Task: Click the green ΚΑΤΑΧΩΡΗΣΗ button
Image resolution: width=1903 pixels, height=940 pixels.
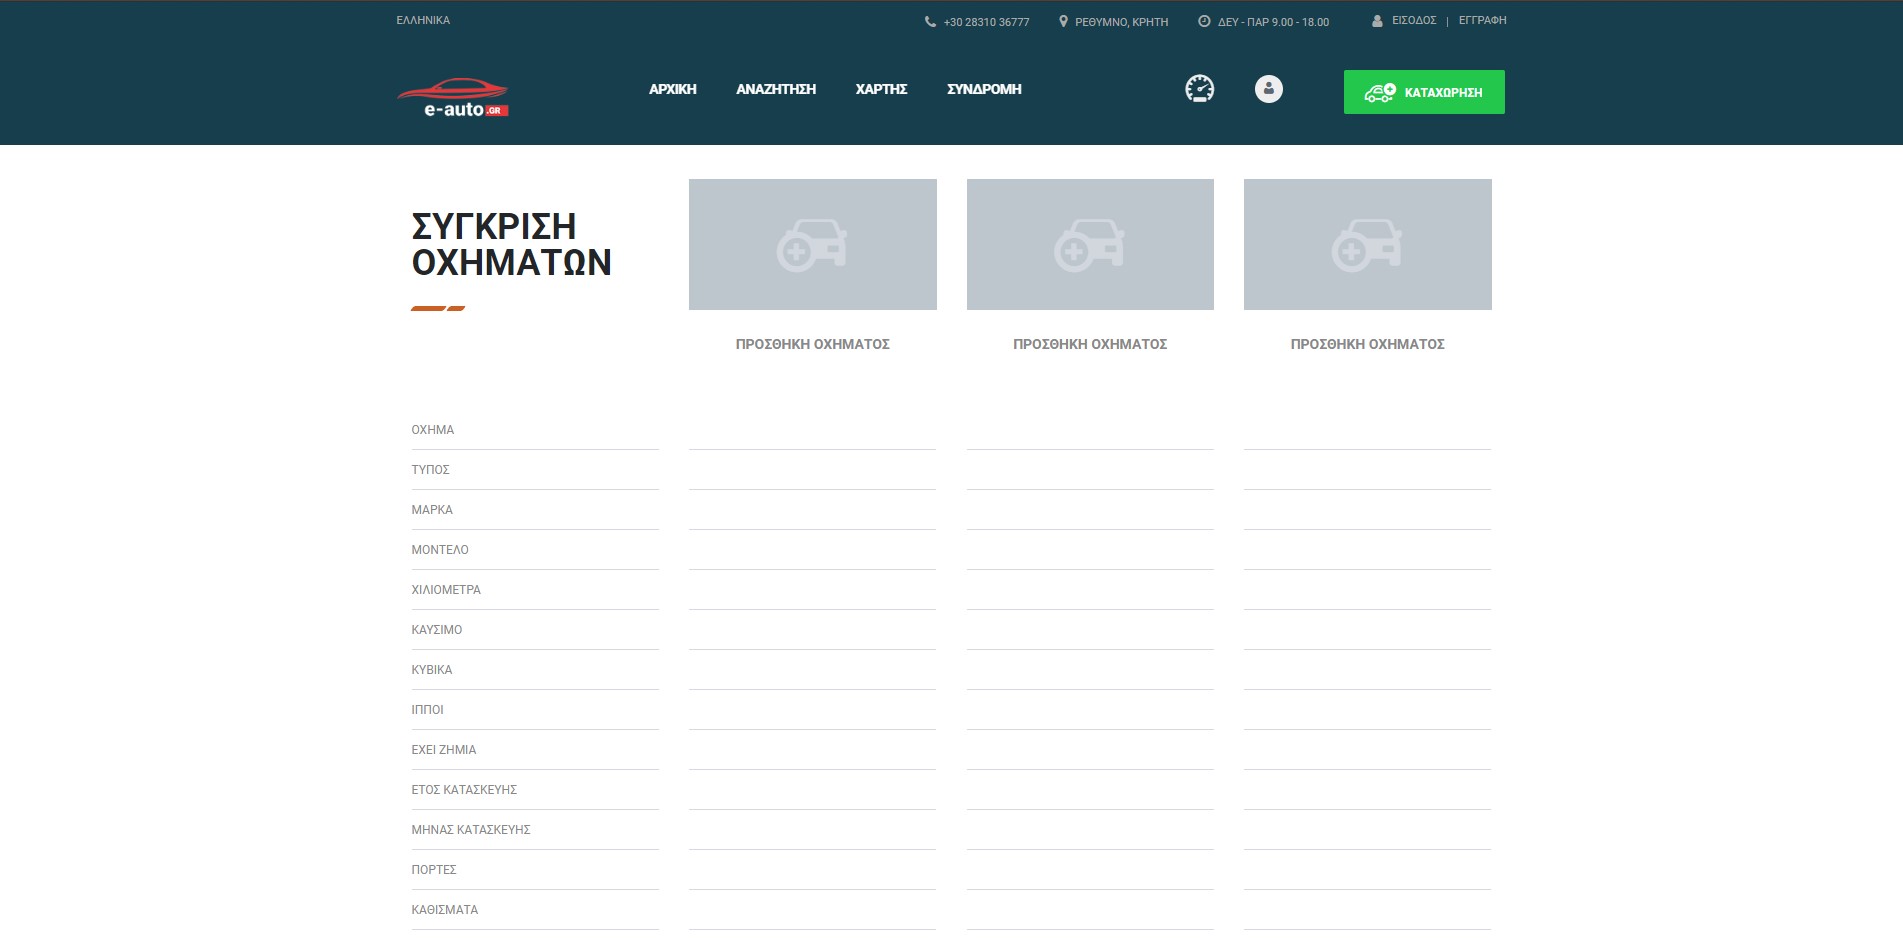Action: [1424, 92]
